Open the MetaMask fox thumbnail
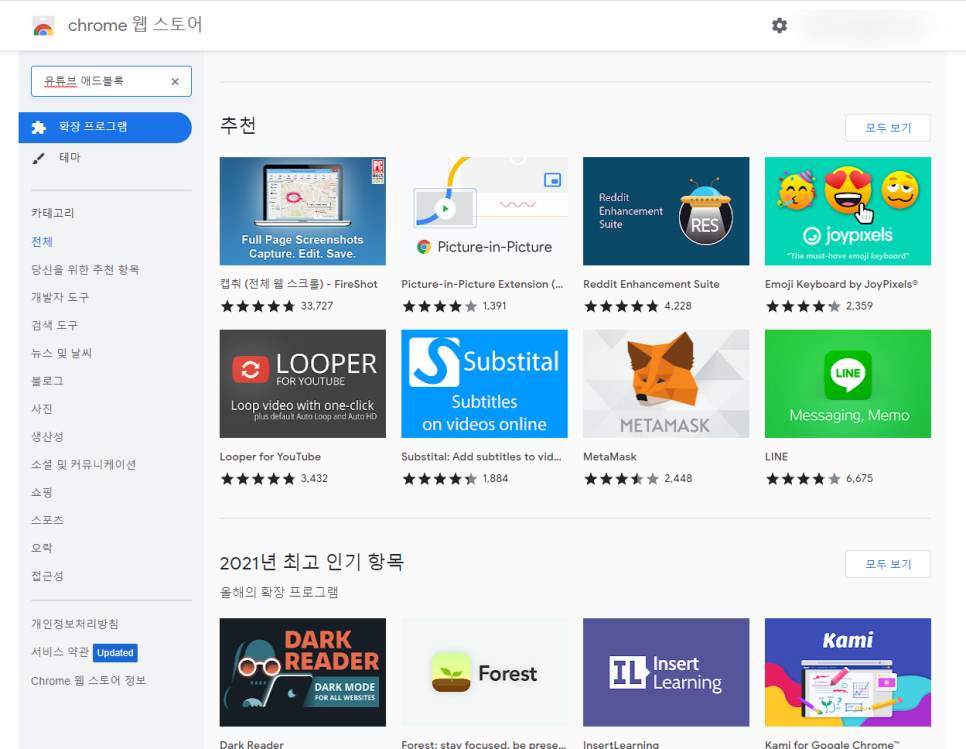Image resolution: width=966 pixels, height=749 pixels. (666, 384)
